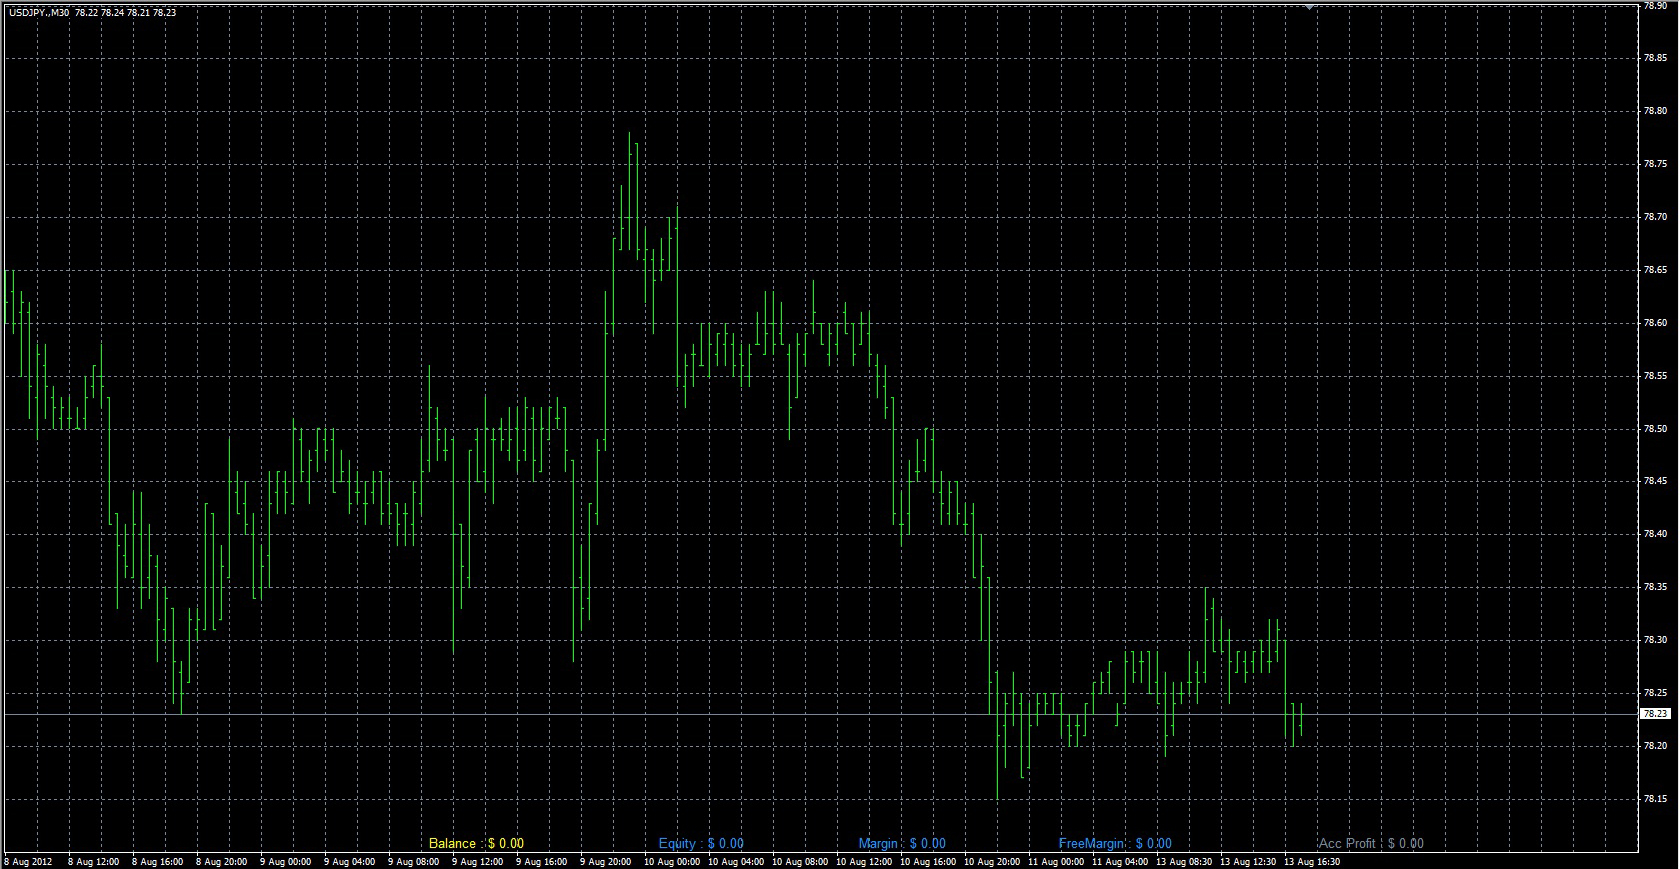Screen dimensions: 1680x869
Task: Click the '8 Aug 2012' time label
Action: point(28,861)
